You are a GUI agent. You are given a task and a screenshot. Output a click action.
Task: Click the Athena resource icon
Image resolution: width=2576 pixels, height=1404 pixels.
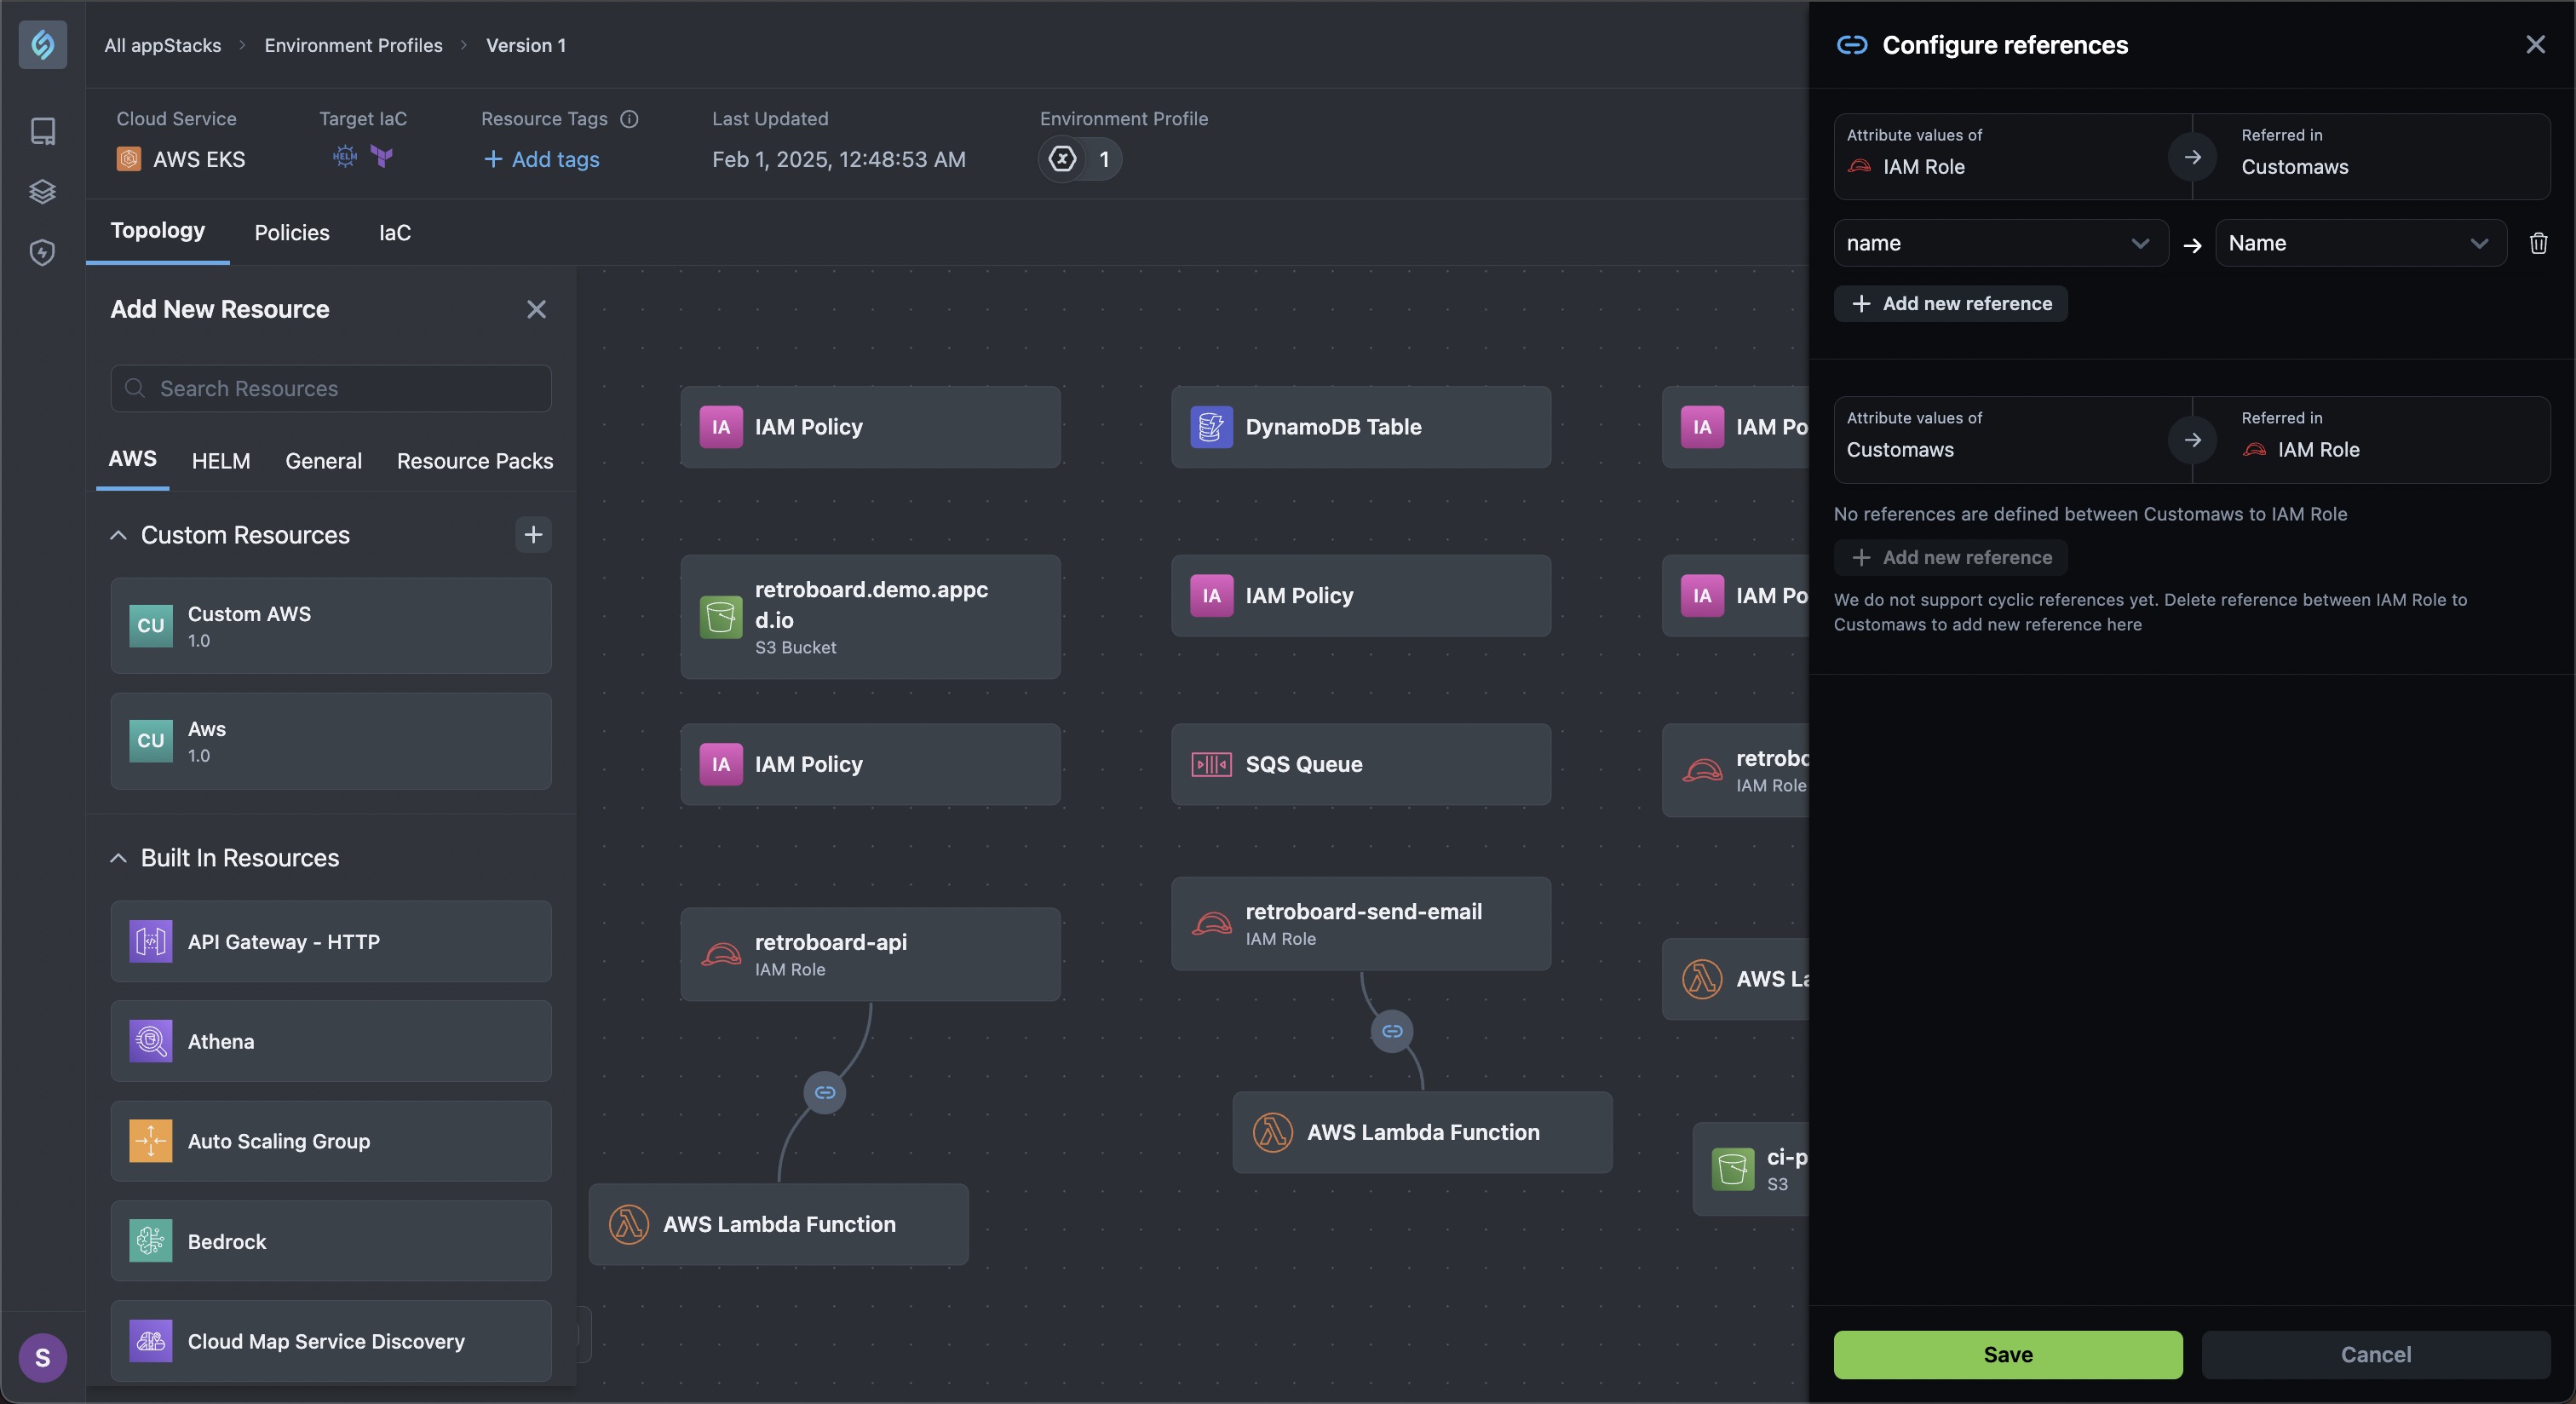coord(151,1041)
